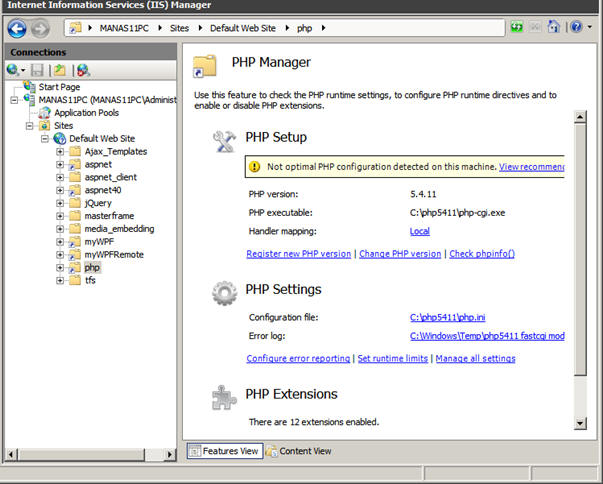Click the Connections pane scroll right arrow

point(170,455)
